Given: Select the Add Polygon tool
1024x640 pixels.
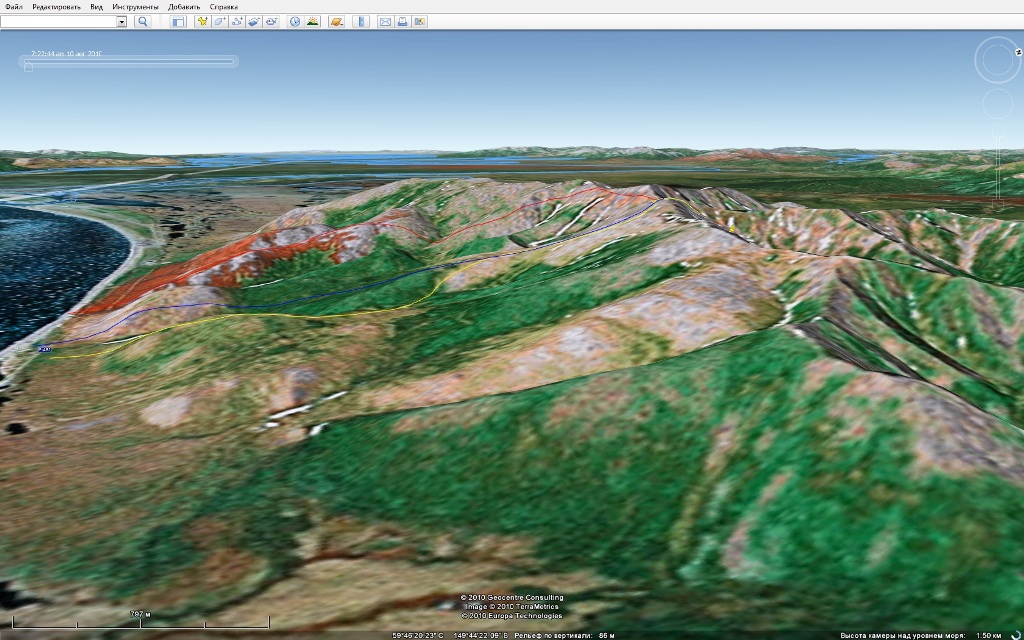Looking at the screenshot, I should 219,21.
